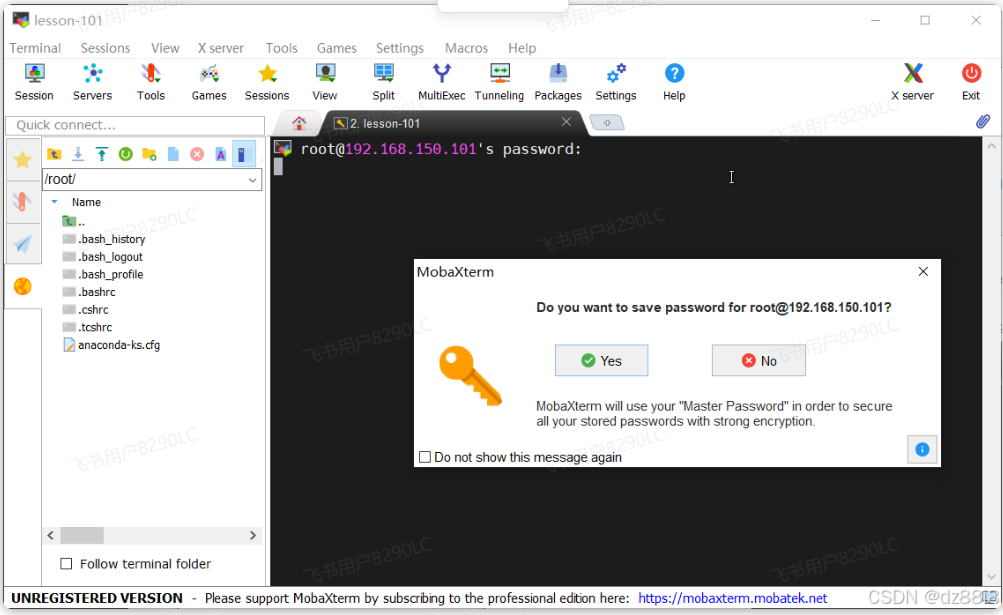Screen dimensions: 1003x615
Task: Click the Quick connect input field
Action: click(x=135, y=125)
